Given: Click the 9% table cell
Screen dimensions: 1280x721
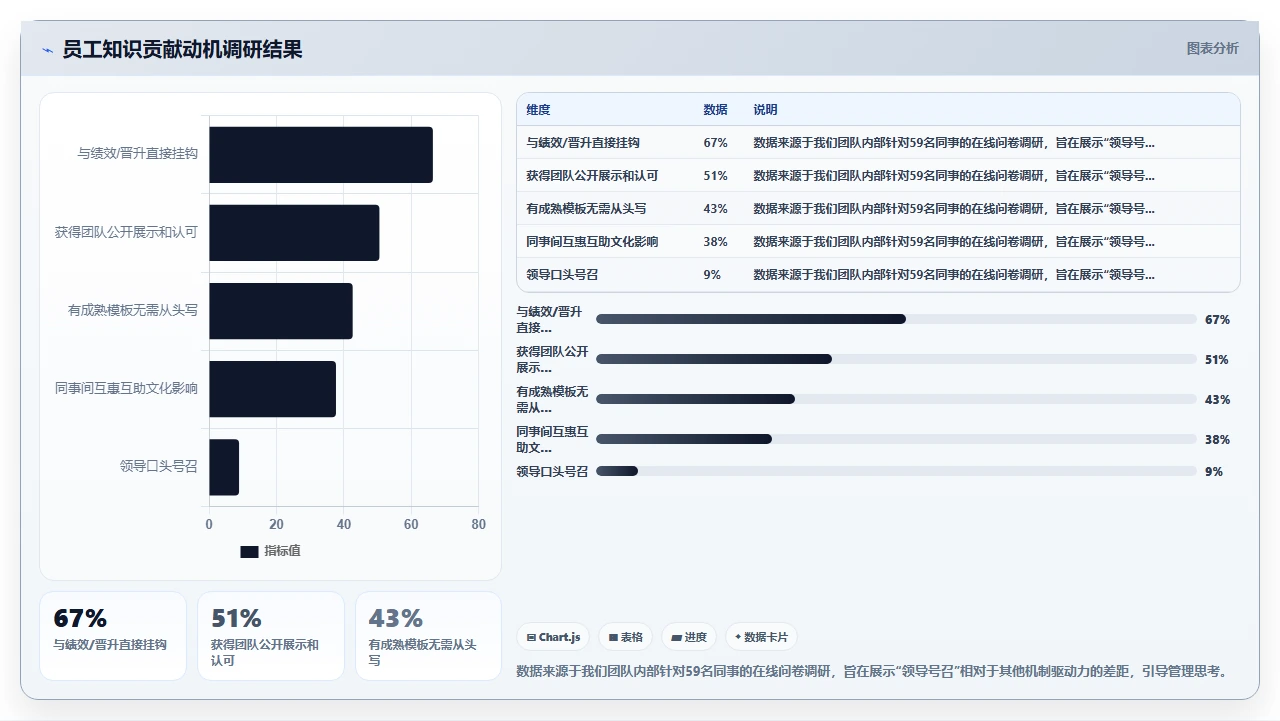Looking at the screenshot, I should [712, 275].
